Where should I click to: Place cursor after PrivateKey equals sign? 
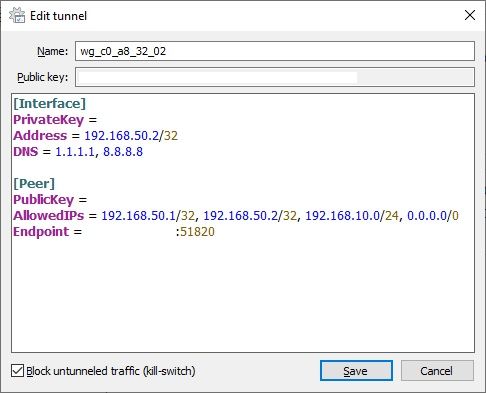pyautogui.click(x=99, y=120)
